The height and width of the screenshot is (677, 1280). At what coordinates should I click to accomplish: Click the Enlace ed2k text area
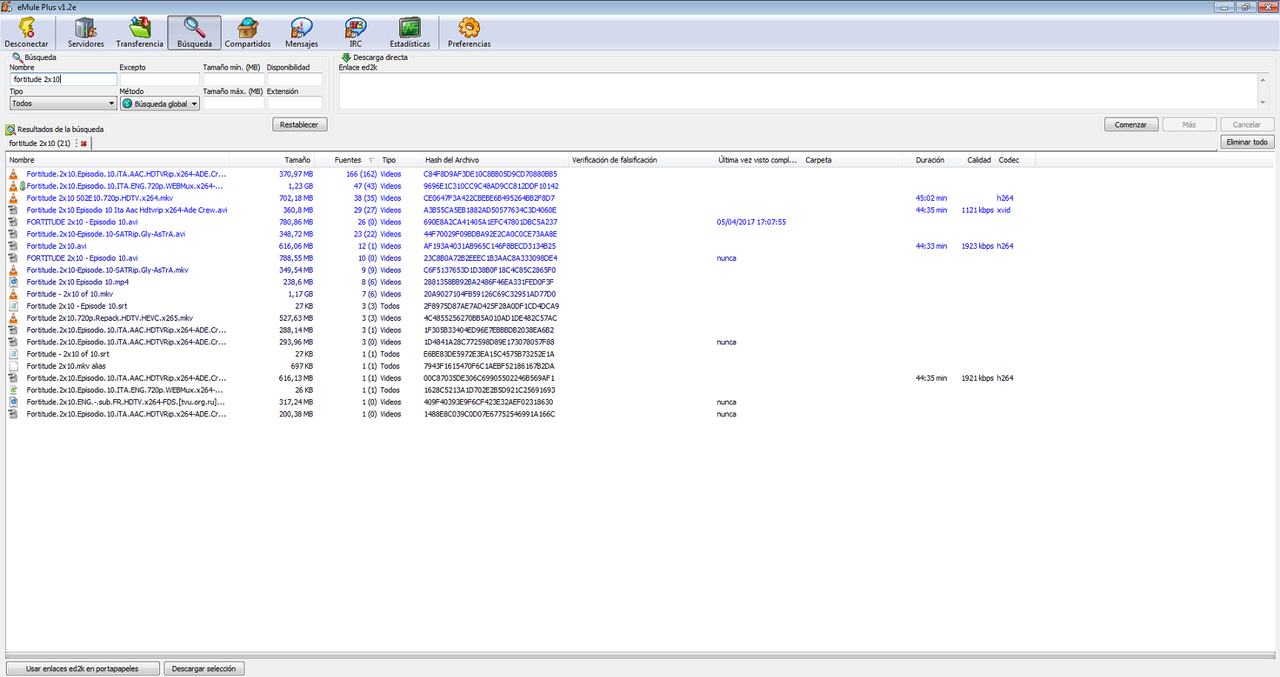click(x=798, y=90)
